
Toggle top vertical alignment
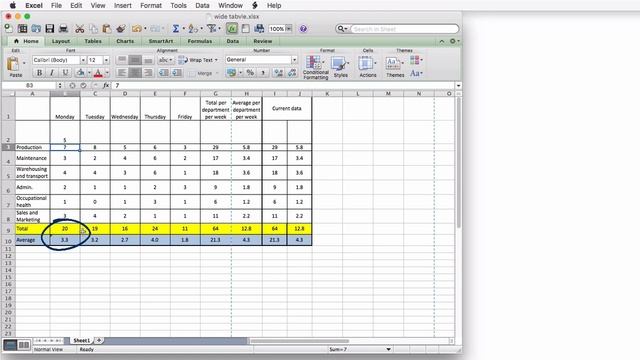[122, 60]
